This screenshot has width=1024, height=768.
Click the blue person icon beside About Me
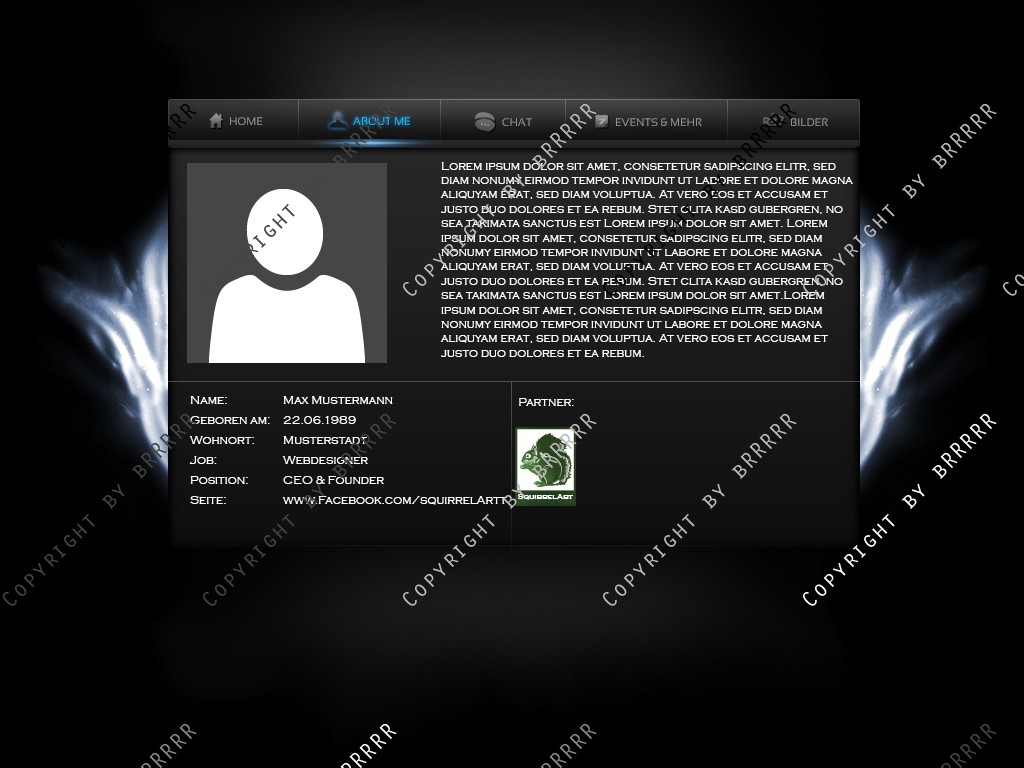click(337, 121)
